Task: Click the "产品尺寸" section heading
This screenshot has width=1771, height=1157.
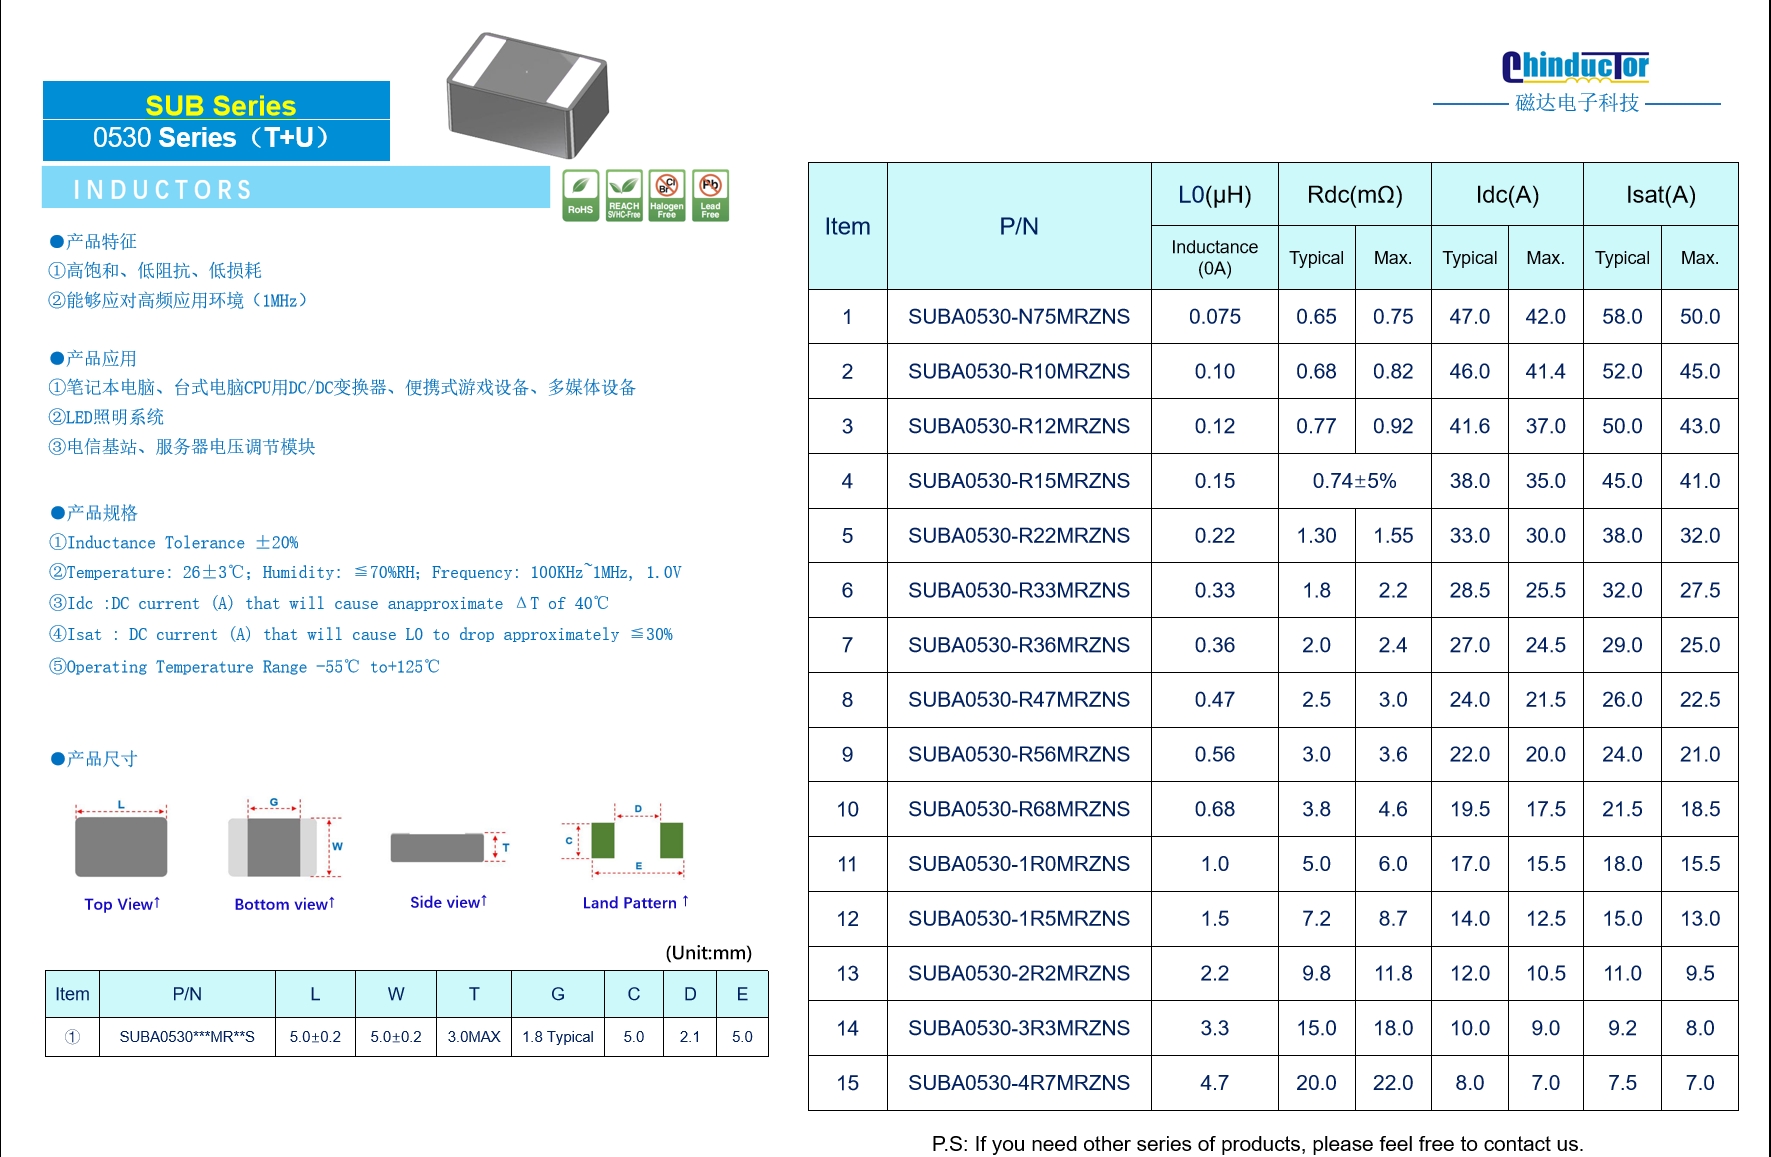Action: [94, 759]
